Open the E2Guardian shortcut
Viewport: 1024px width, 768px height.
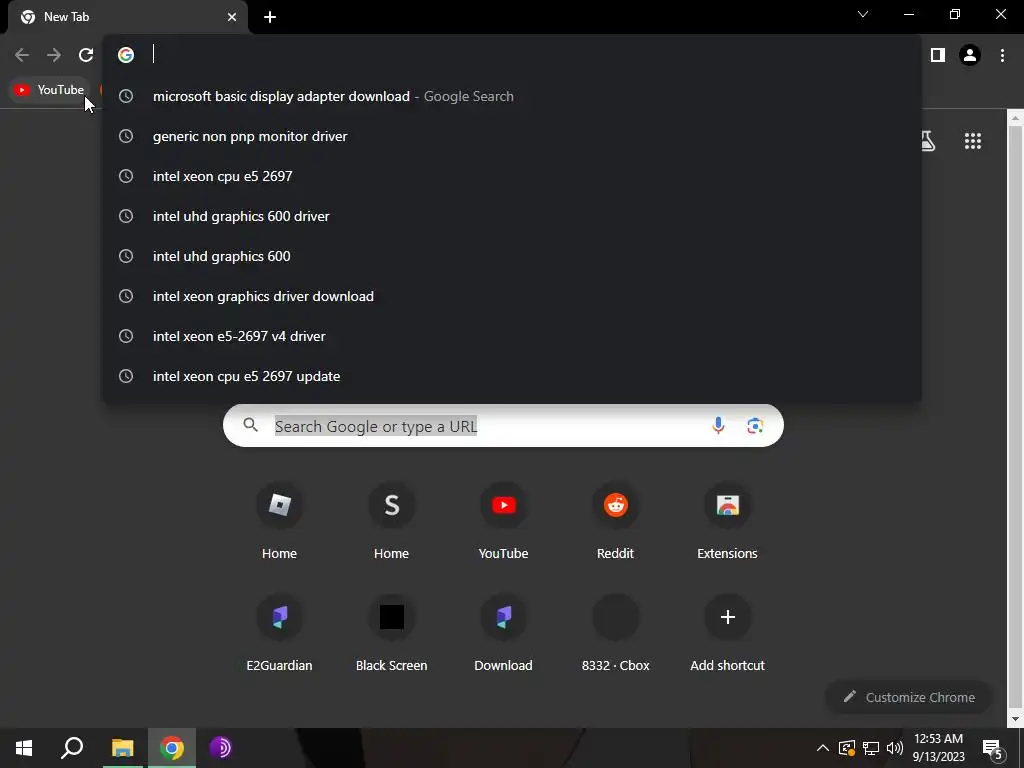[x=280, y=633]
